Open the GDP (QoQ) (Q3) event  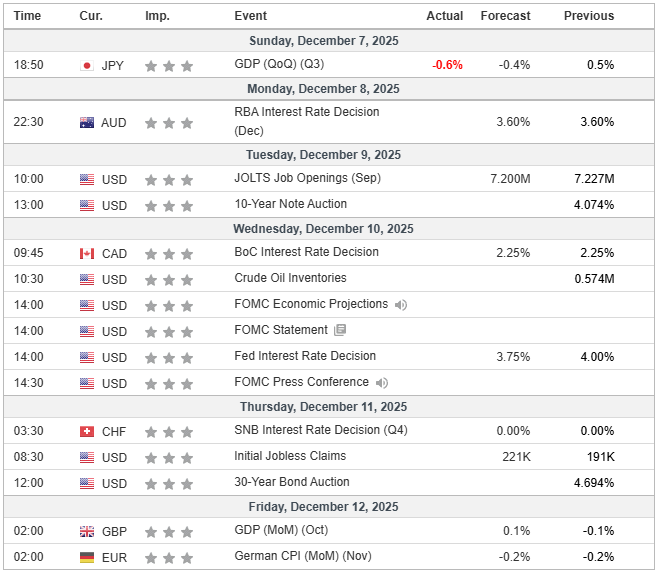[x=279, y=64]
